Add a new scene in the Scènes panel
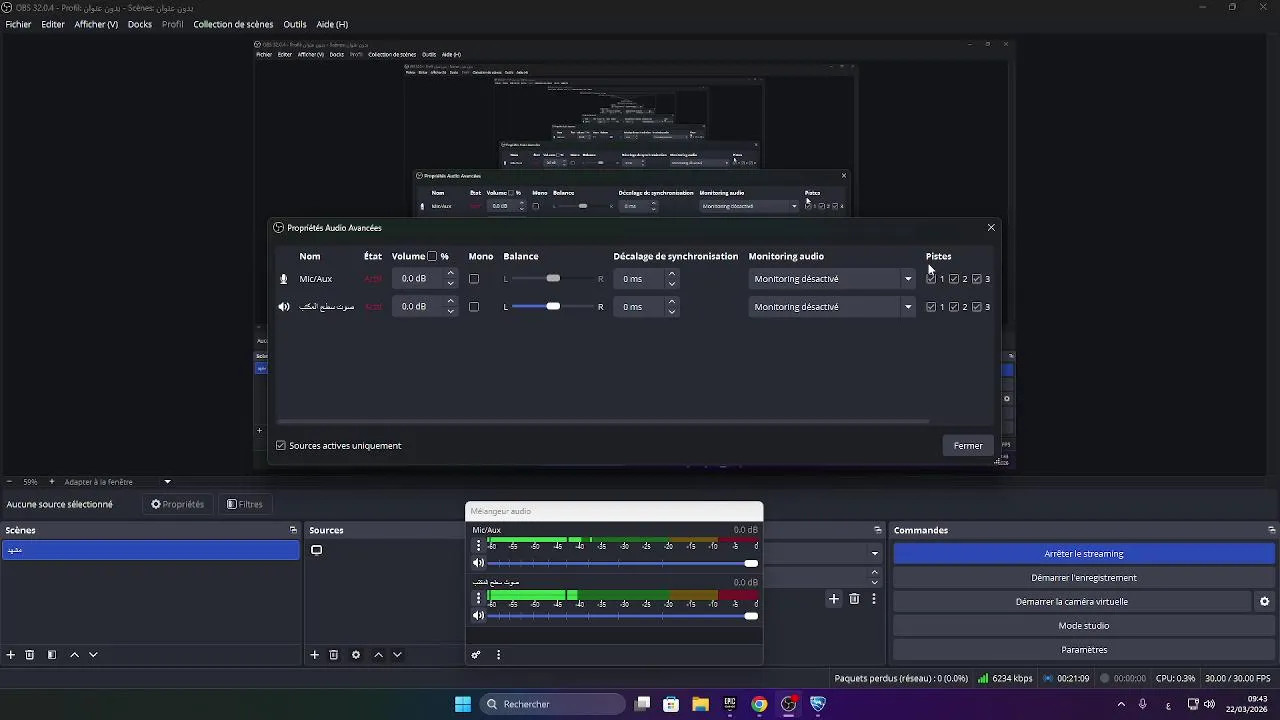The height and width of the screenshot is (720, 1280). [x=11, y=655]
